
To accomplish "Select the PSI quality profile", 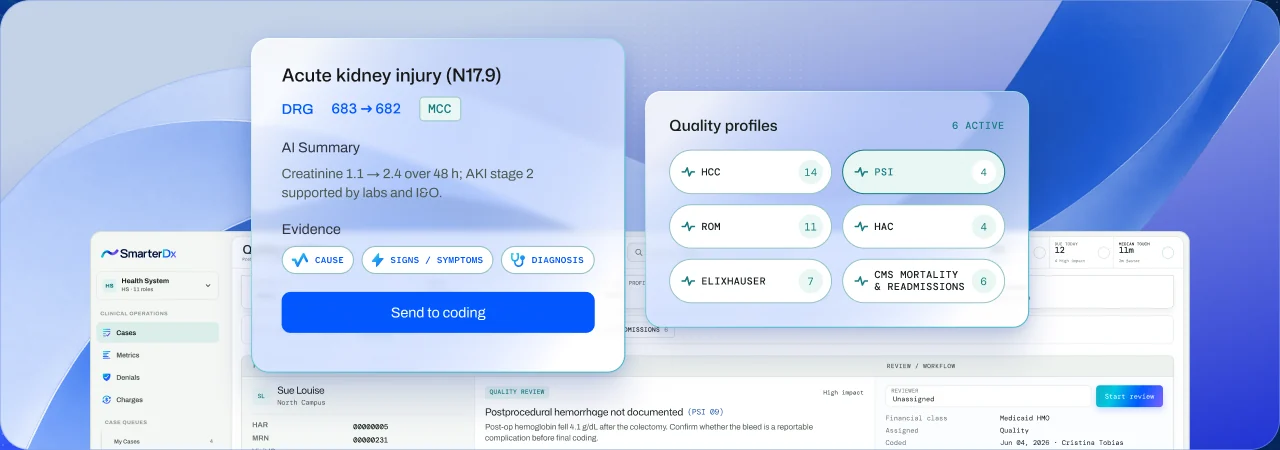I will [x=924, y=172].
